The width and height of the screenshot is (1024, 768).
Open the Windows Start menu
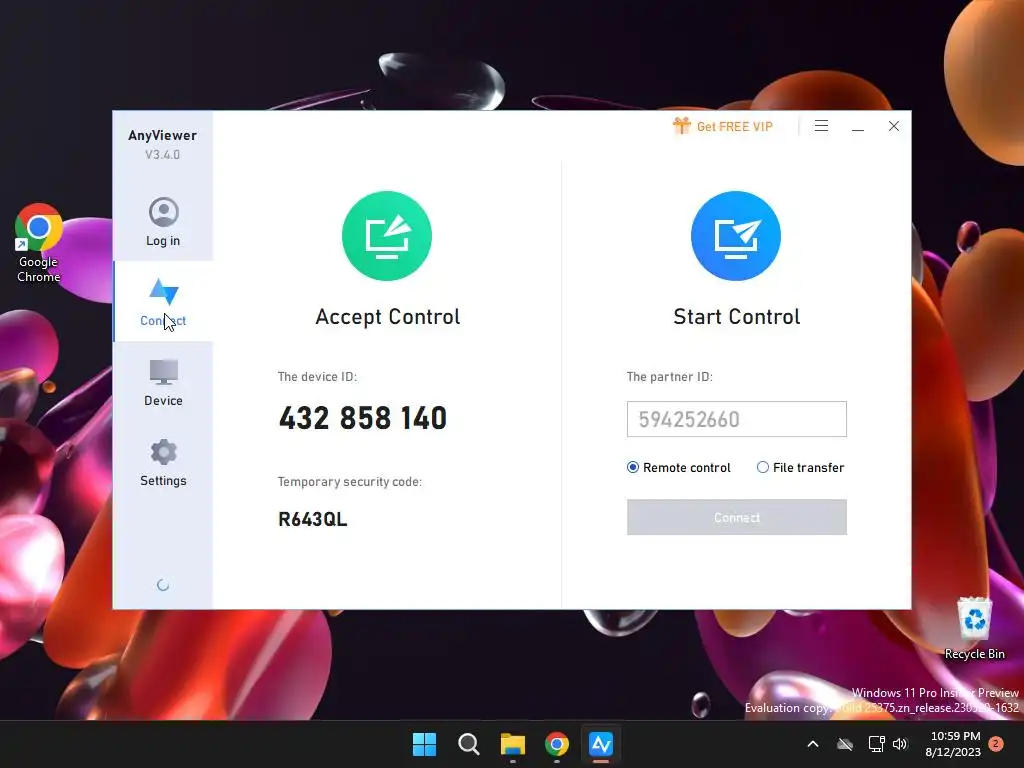click(424, 744)
